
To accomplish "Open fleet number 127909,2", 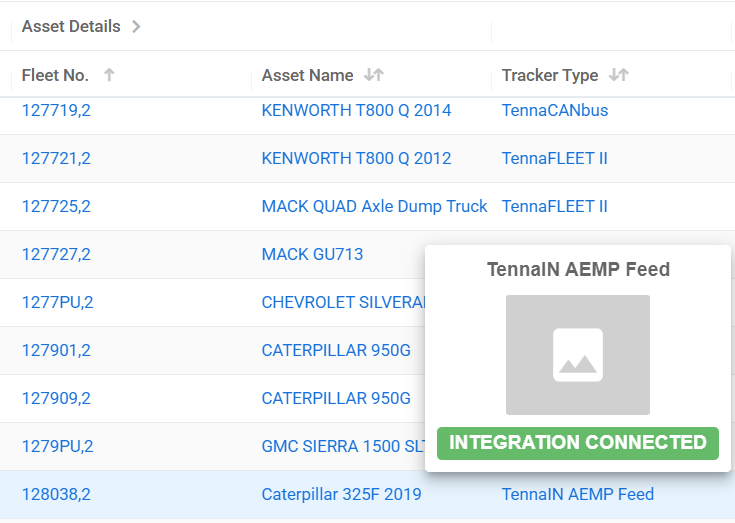I will [x=56, y=398].
